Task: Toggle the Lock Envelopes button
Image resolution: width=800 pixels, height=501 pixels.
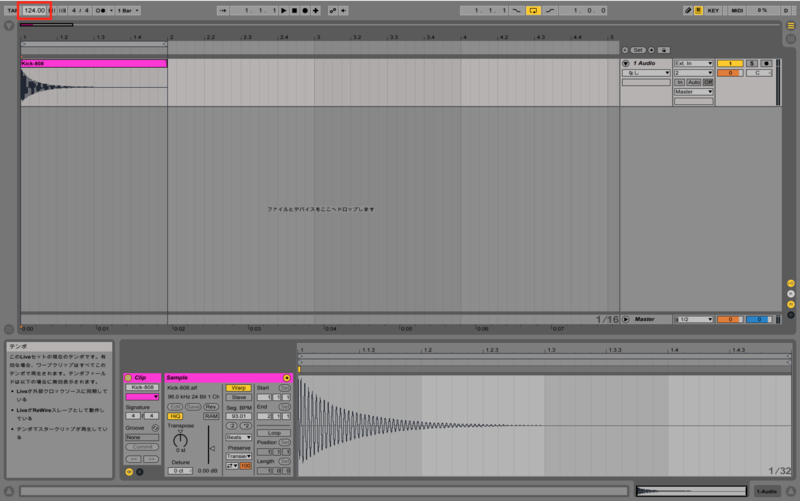Action: 664,50
